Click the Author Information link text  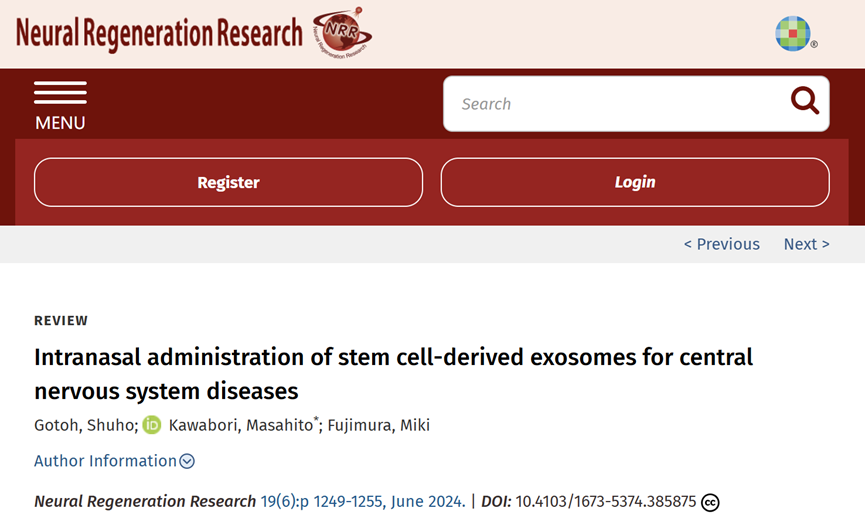105,461
